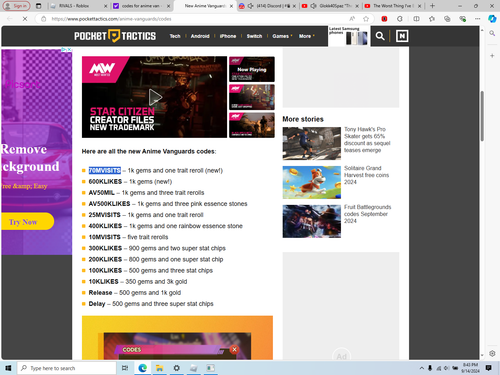Viewport: 500px width, 375px height.
Task: Click the 600KLIKES code text
Action: coord(105,181)
